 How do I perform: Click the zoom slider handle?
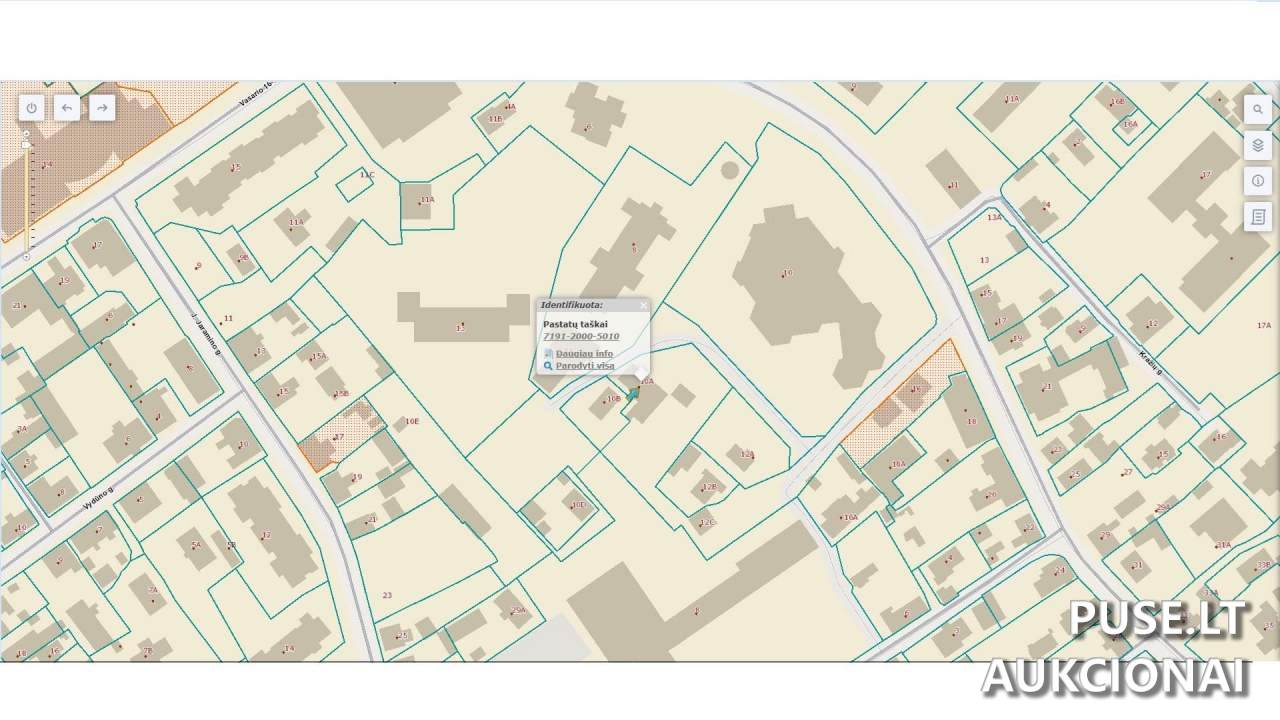click(x=27, y=146)
